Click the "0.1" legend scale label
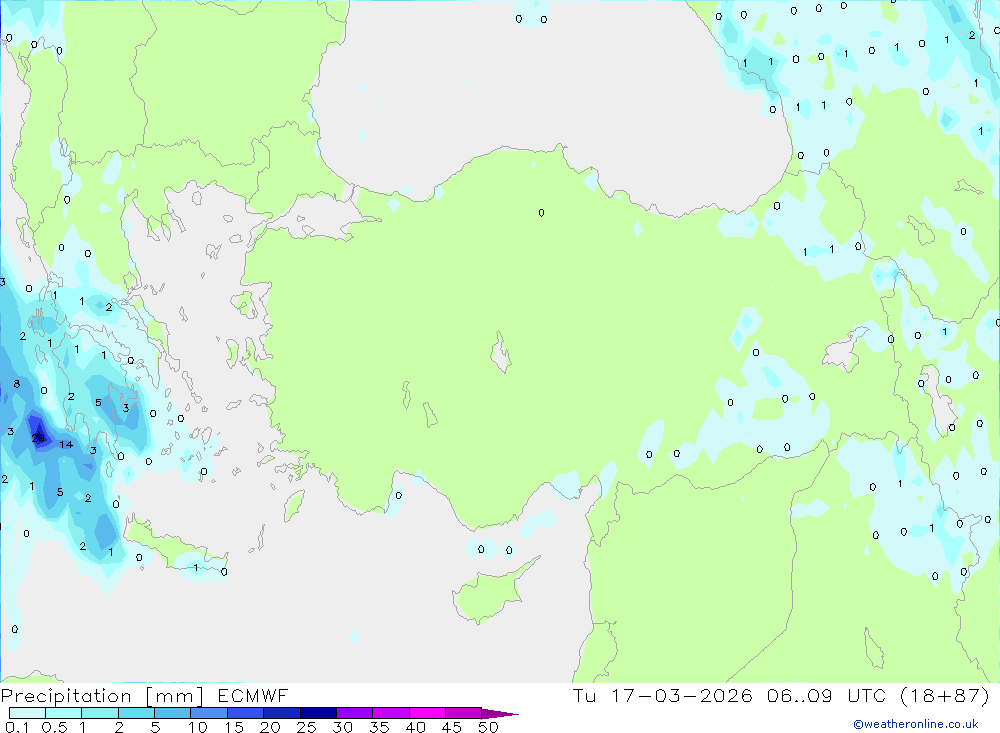The height and width of the screenshot is (733, 1000). click(17, 727)
